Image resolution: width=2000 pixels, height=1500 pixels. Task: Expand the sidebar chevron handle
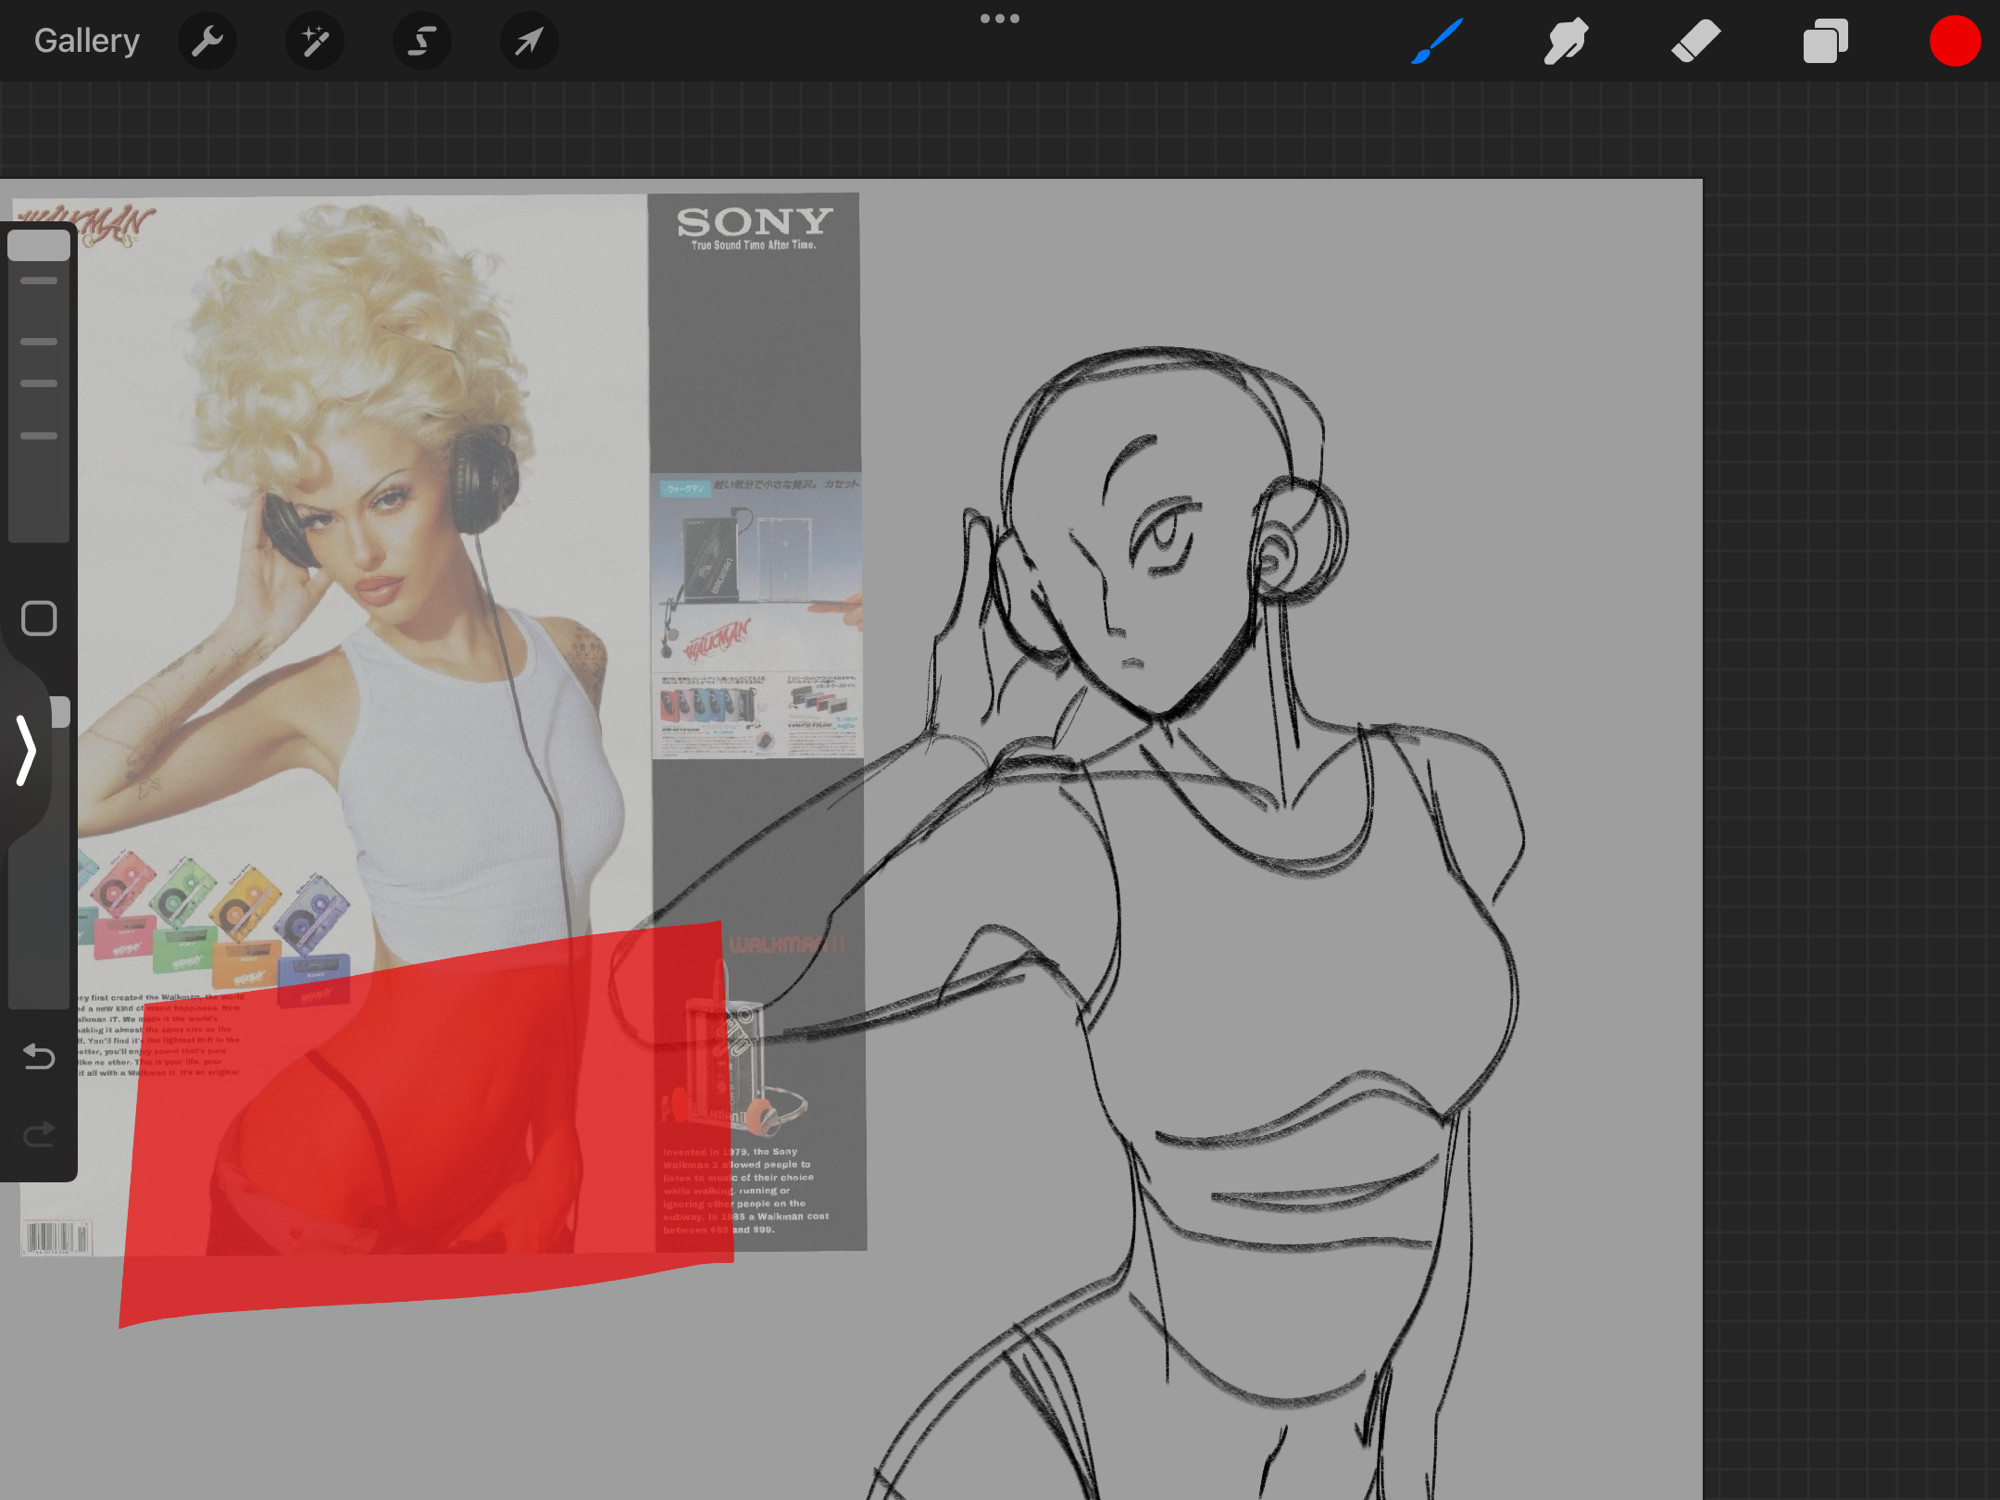pyautogui.click(x=26, y=750)
